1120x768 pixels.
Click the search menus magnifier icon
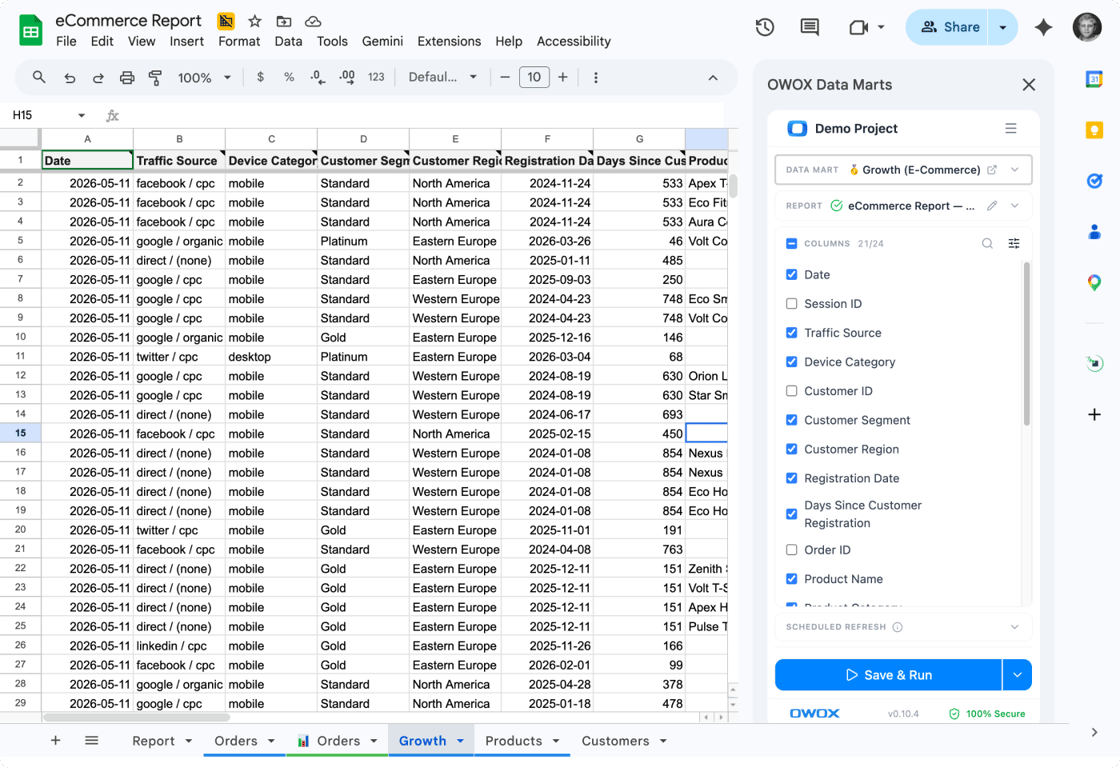(39, 77)
